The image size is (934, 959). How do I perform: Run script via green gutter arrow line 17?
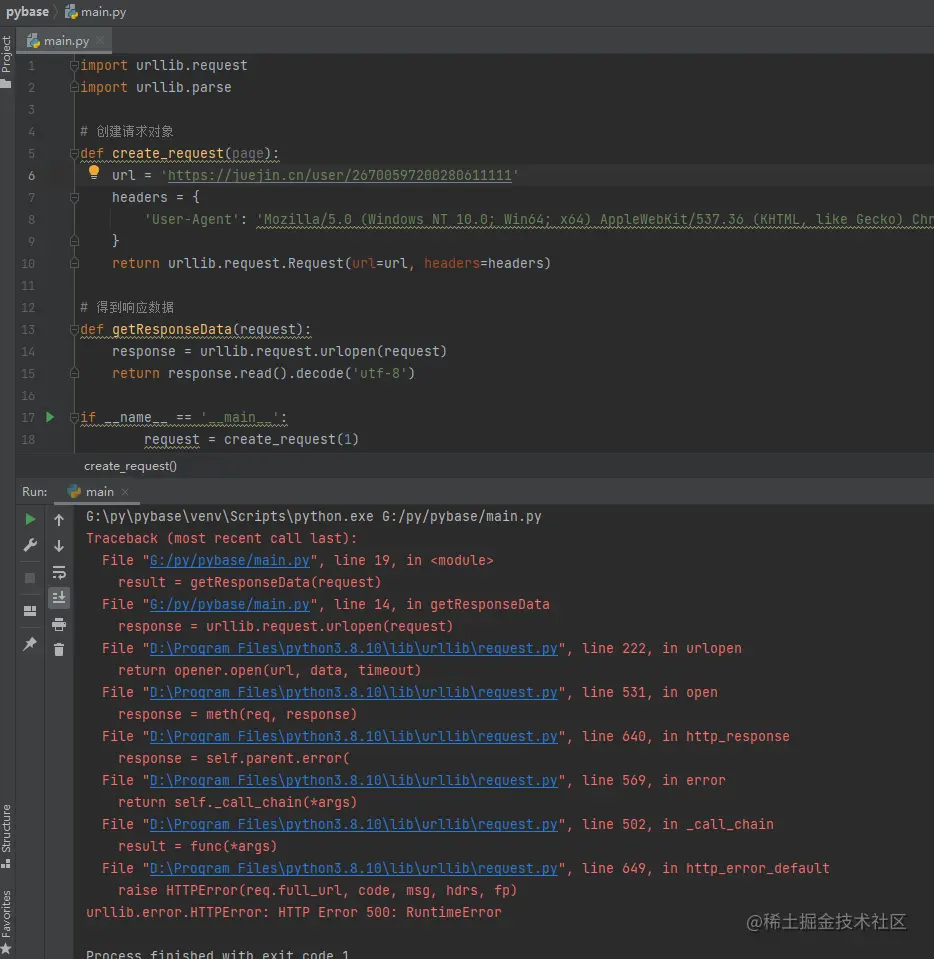[50, 417]
